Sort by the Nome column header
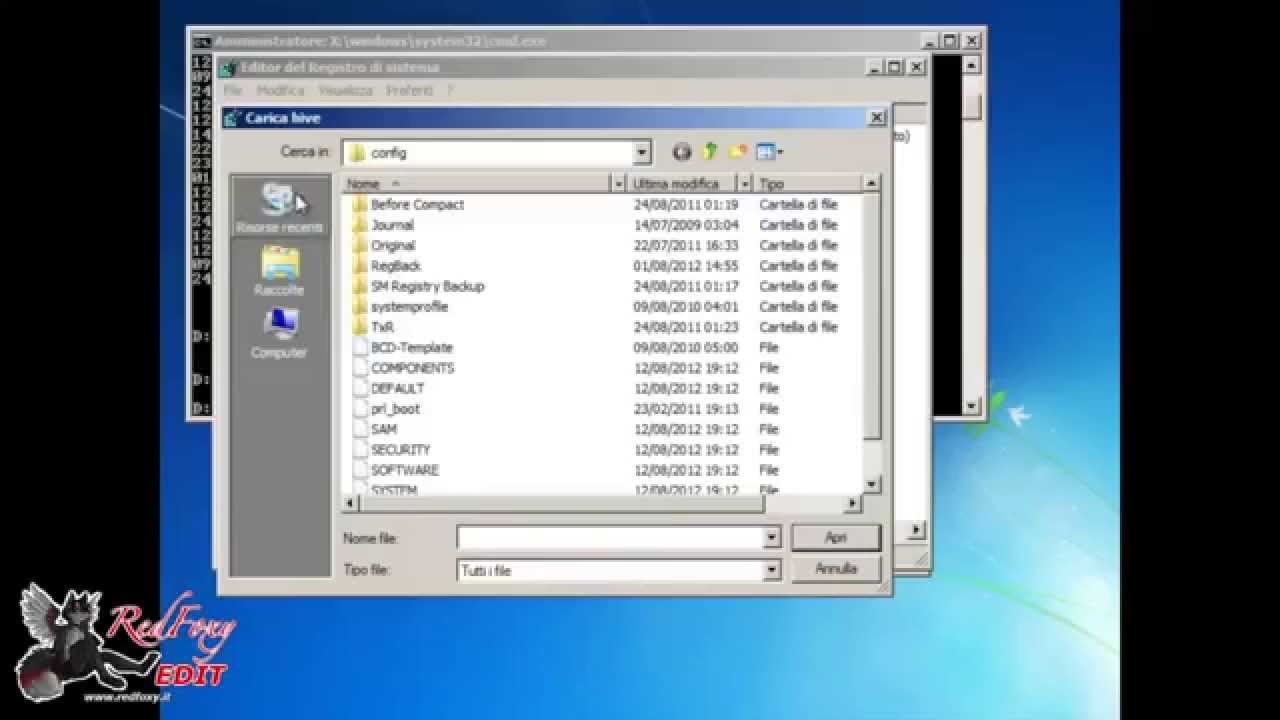 coord(477,184)
